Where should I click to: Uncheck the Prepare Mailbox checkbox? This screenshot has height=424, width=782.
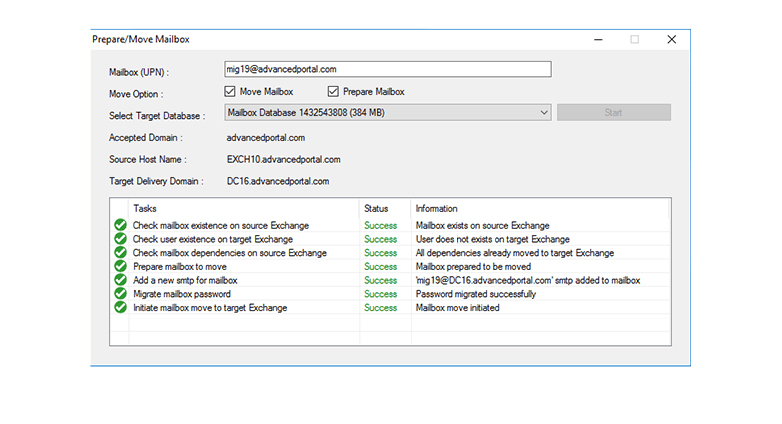[333, 91]
